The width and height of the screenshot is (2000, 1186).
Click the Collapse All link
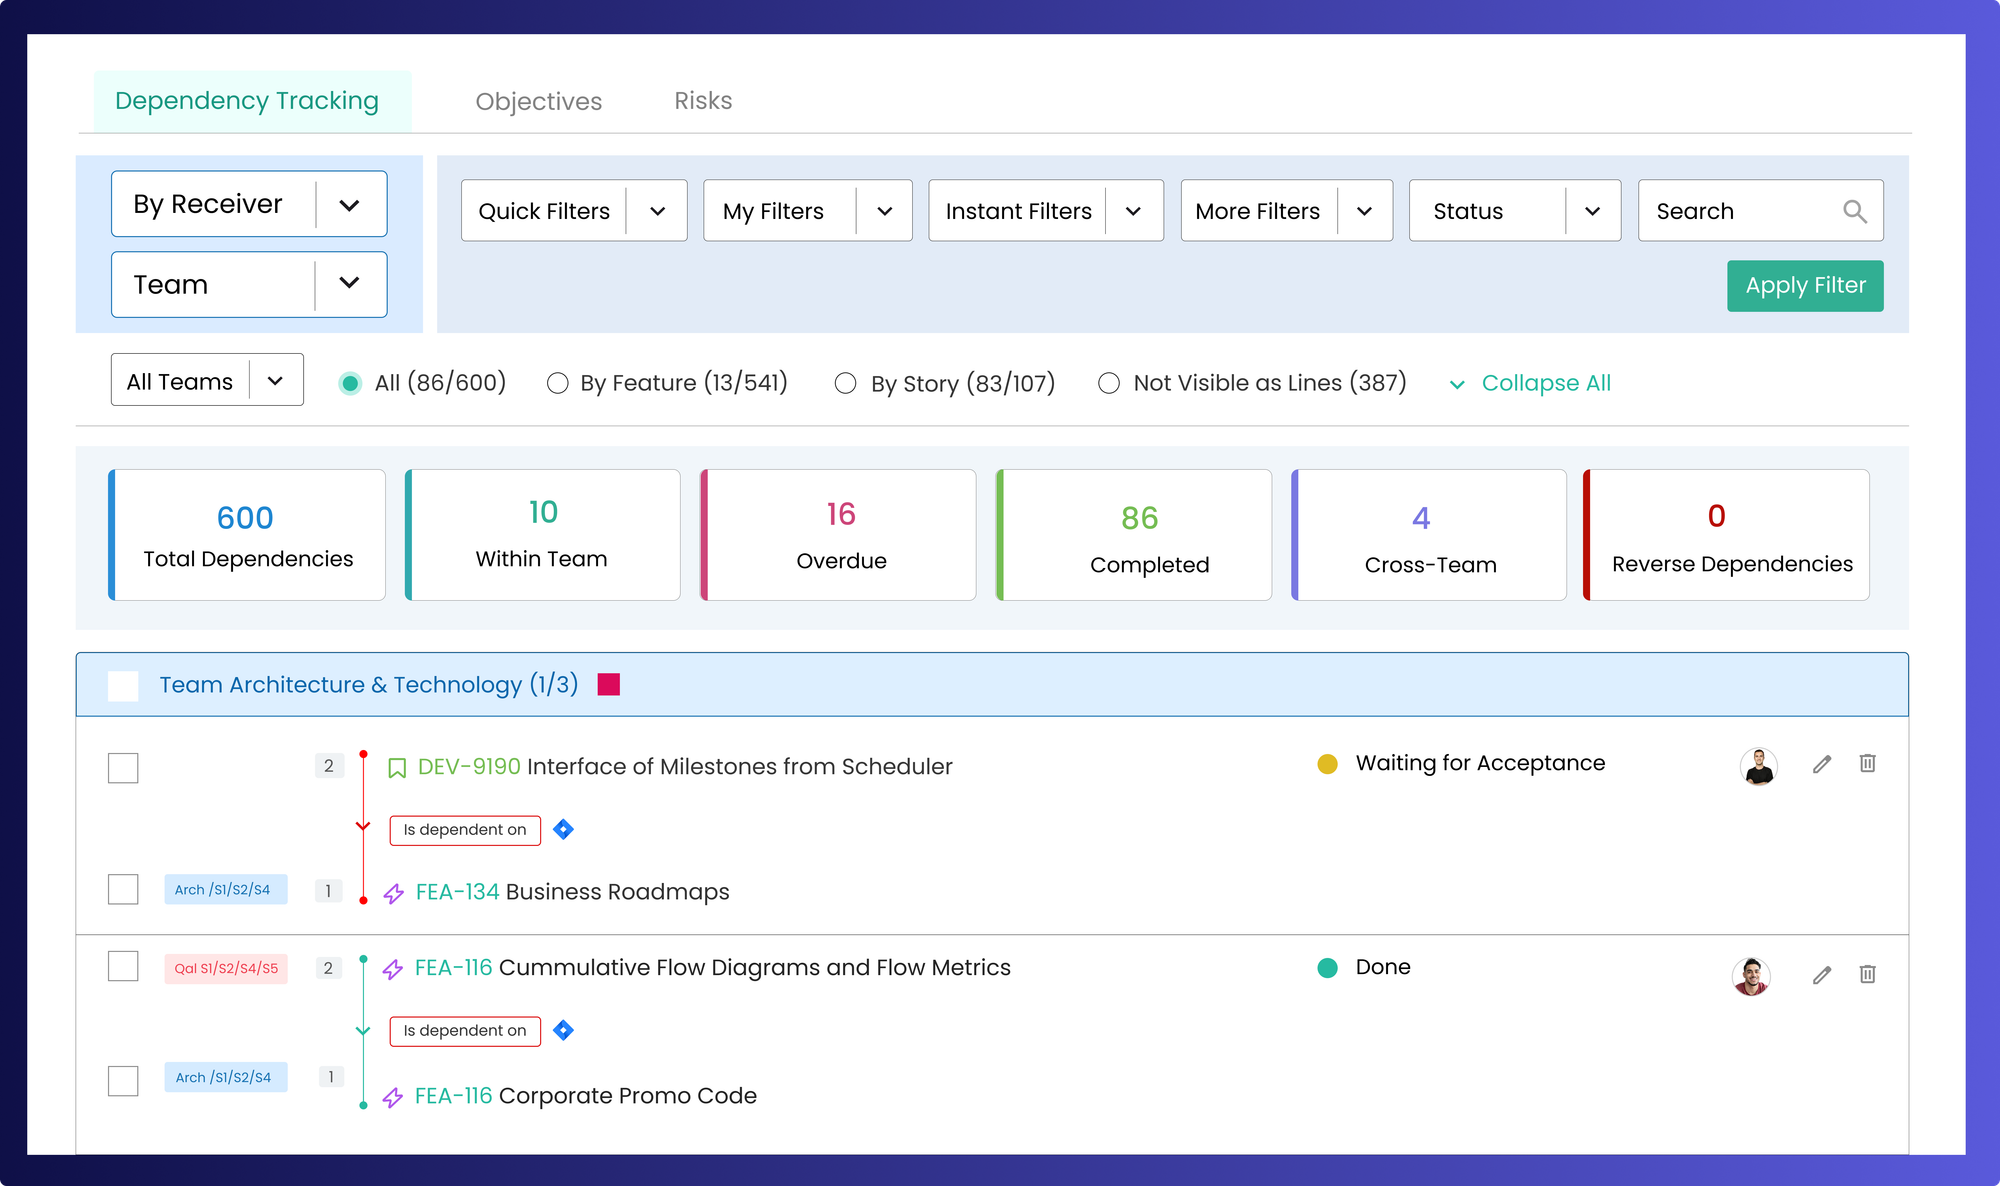(x=1546, y=382)
